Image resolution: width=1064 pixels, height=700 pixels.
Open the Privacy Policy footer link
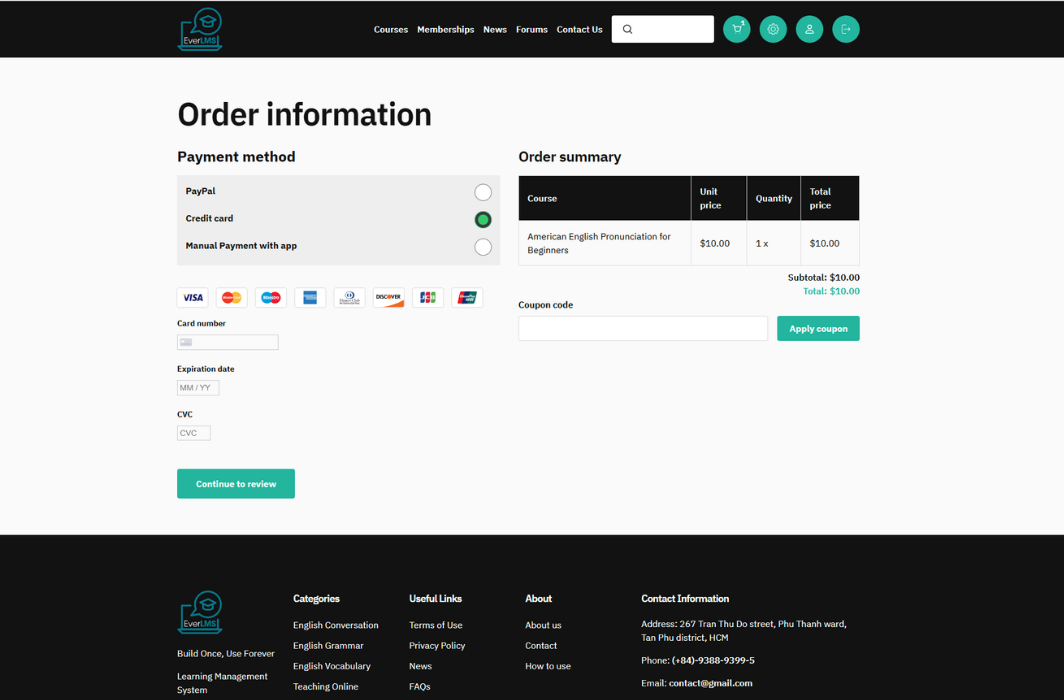point(436,646)
